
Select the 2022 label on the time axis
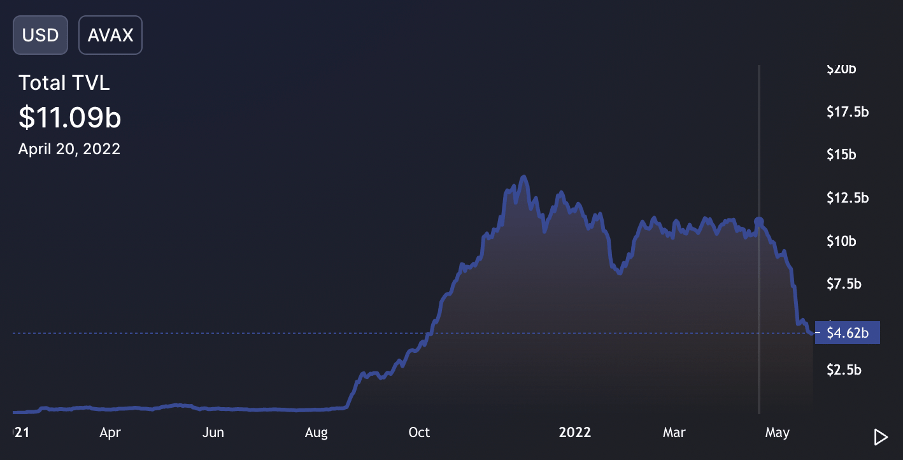575,433
